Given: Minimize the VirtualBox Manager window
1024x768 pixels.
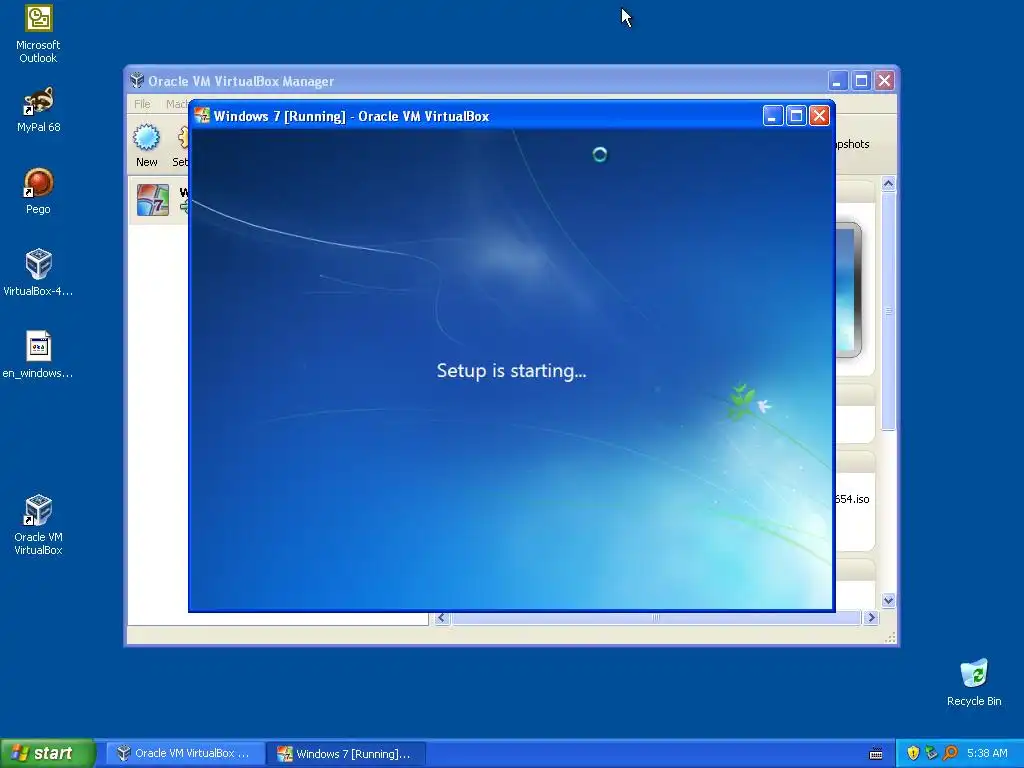Looking at the screenshot, I should pyautogui.click(x=838, y=80).
